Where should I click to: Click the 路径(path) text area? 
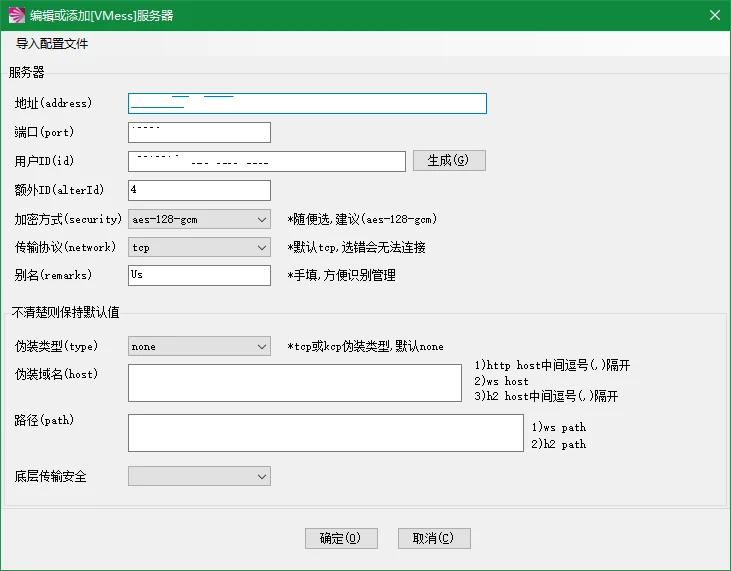point(326,433)
